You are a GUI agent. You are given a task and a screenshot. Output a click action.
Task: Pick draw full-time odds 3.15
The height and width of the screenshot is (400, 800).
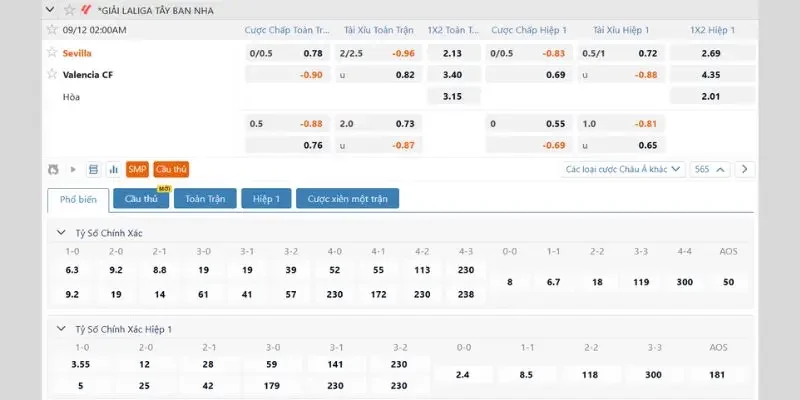click(x=454, y=96)
